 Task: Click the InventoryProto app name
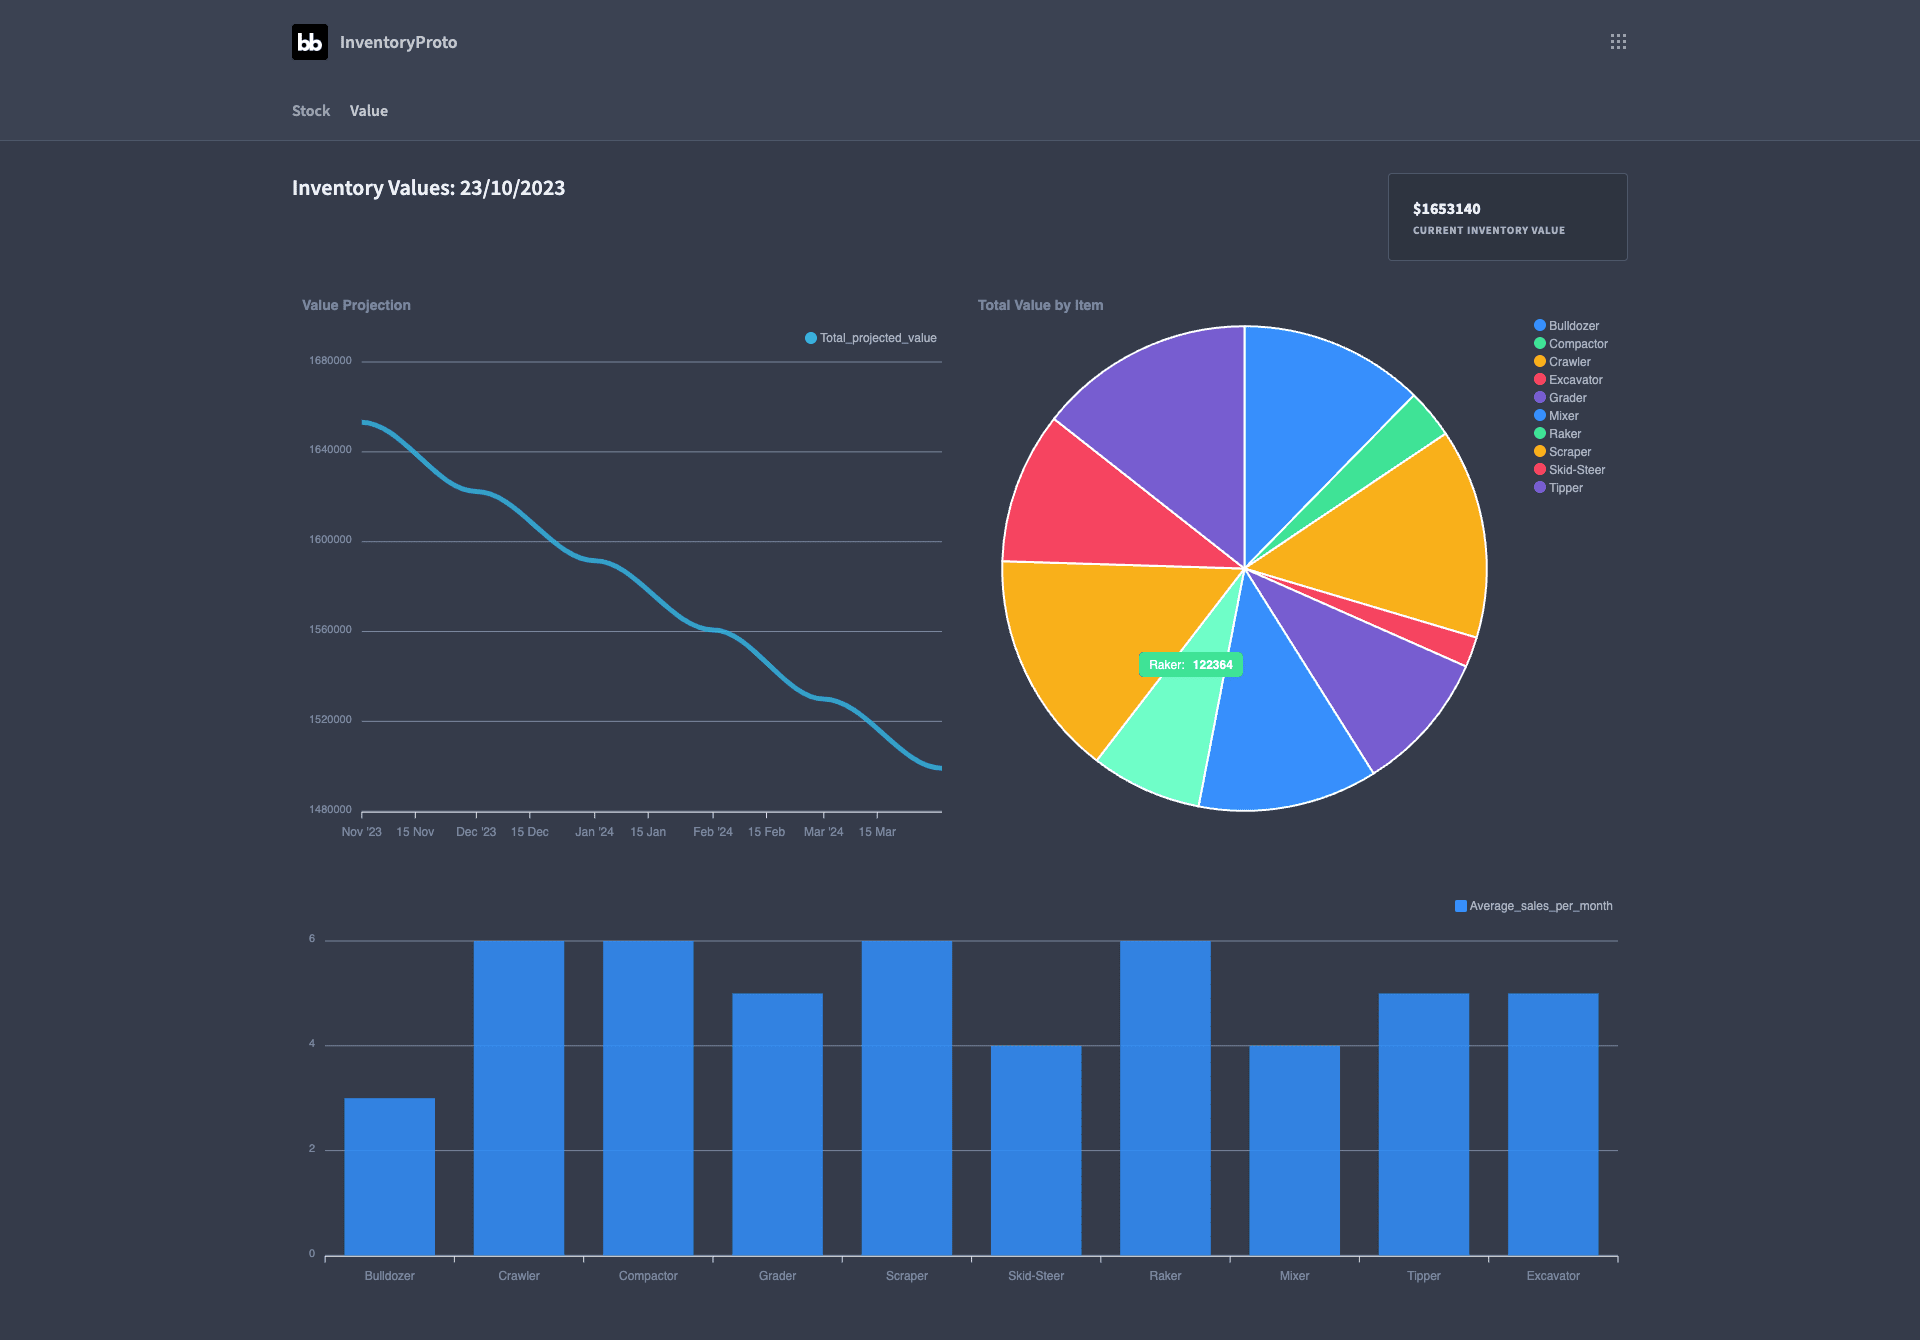(x=398, y=42)
